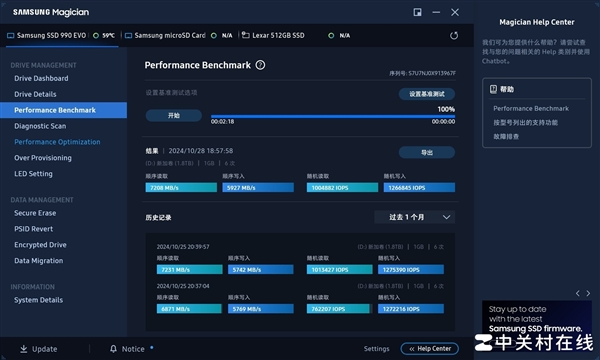Viewport: 600px width, 360px height.
Task: Click the Samsung SSD firmware banner
Action: click(x=537, y=319)
